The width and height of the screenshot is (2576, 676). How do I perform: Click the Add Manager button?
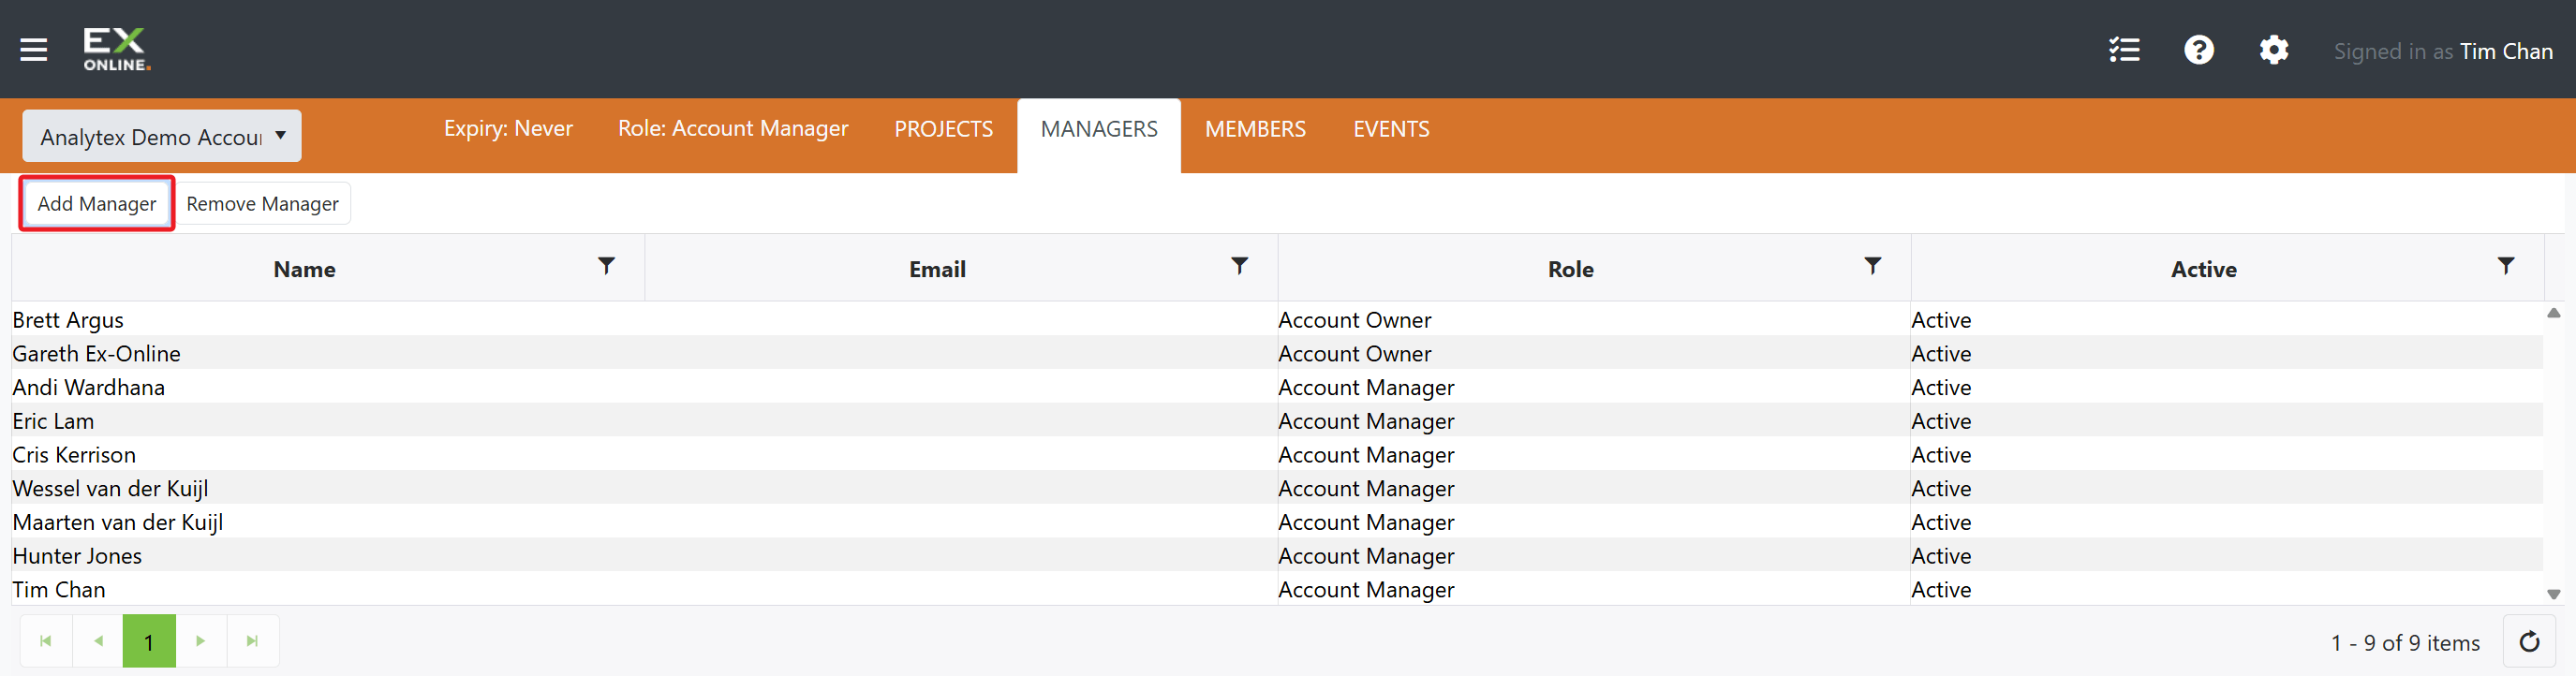pos(97,204)
